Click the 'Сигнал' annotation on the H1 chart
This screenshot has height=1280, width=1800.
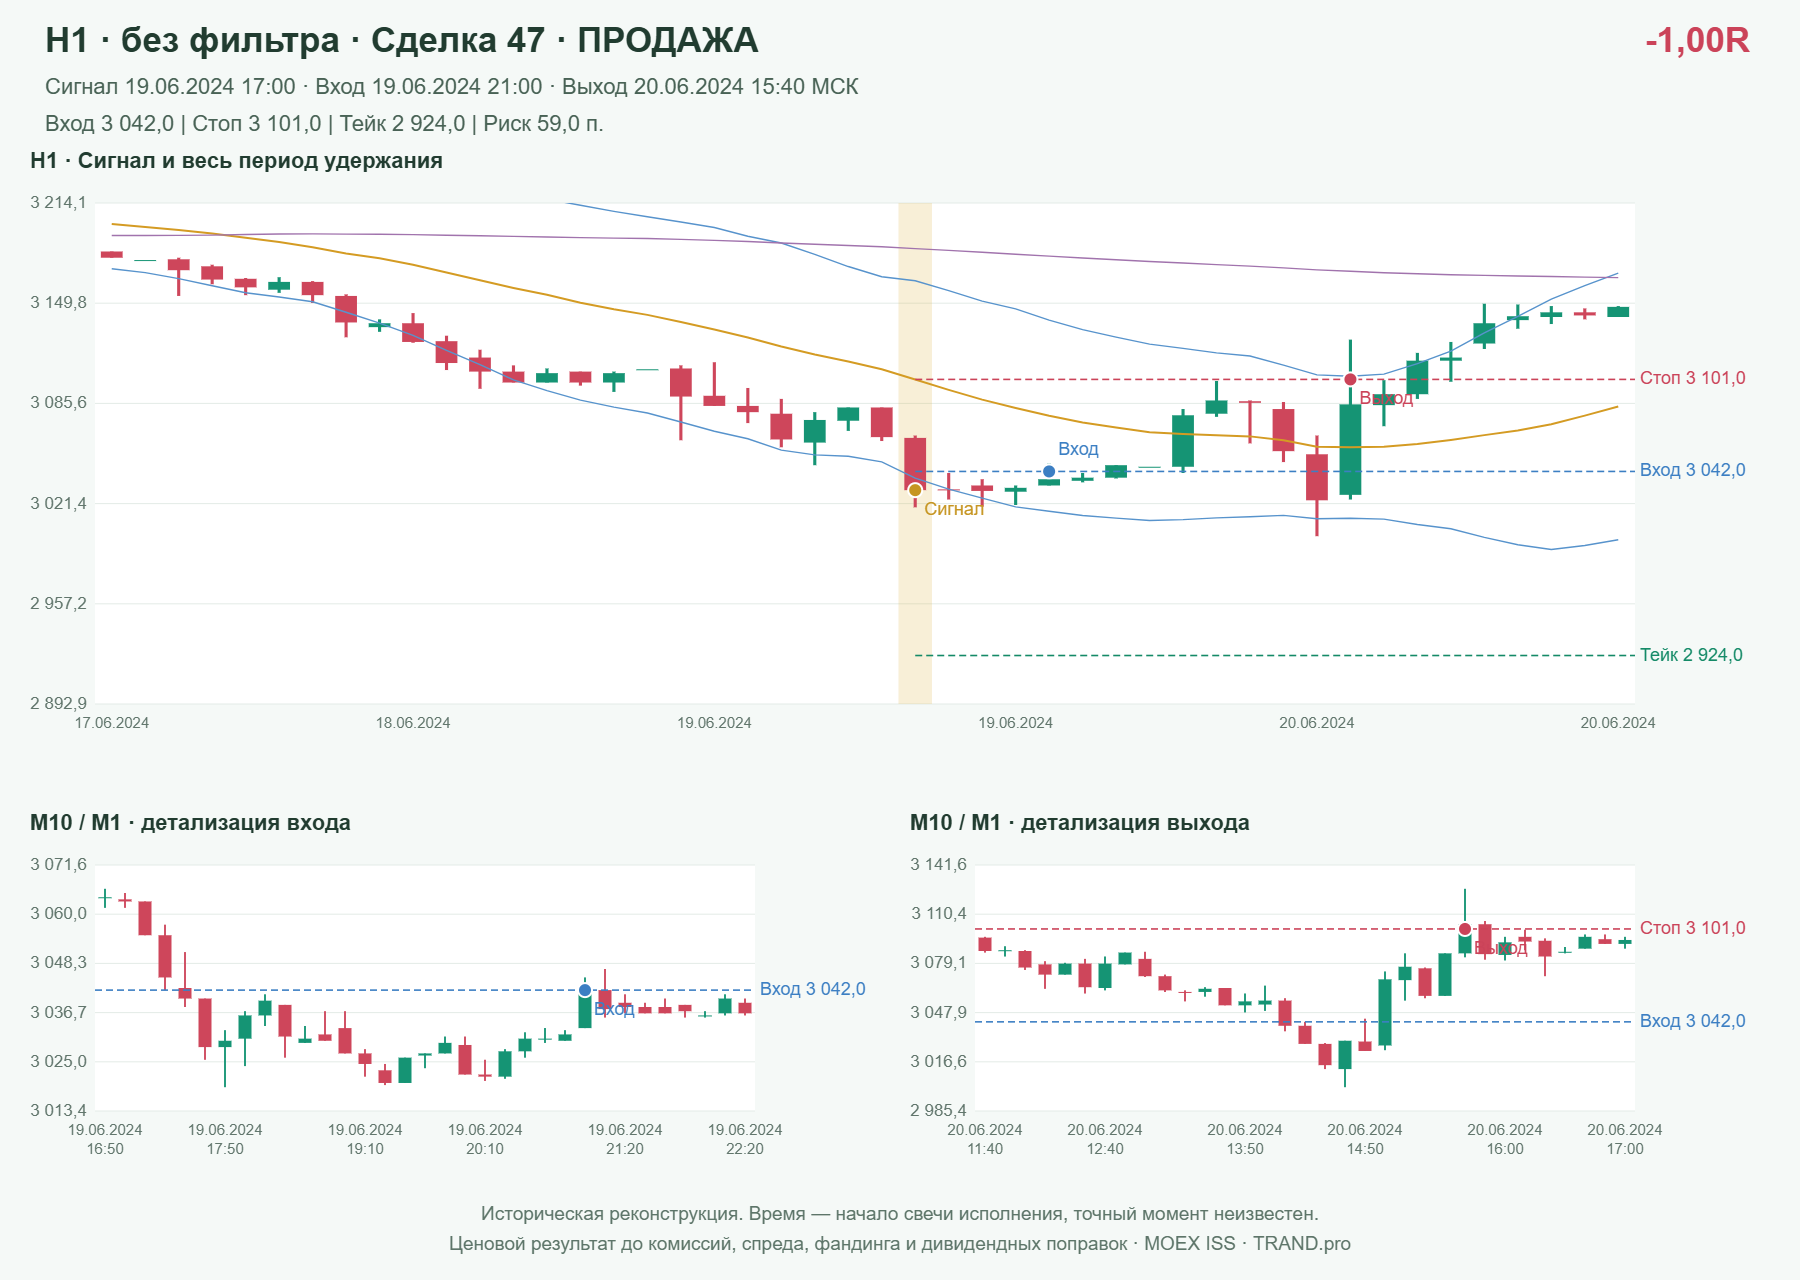[954, 509]
